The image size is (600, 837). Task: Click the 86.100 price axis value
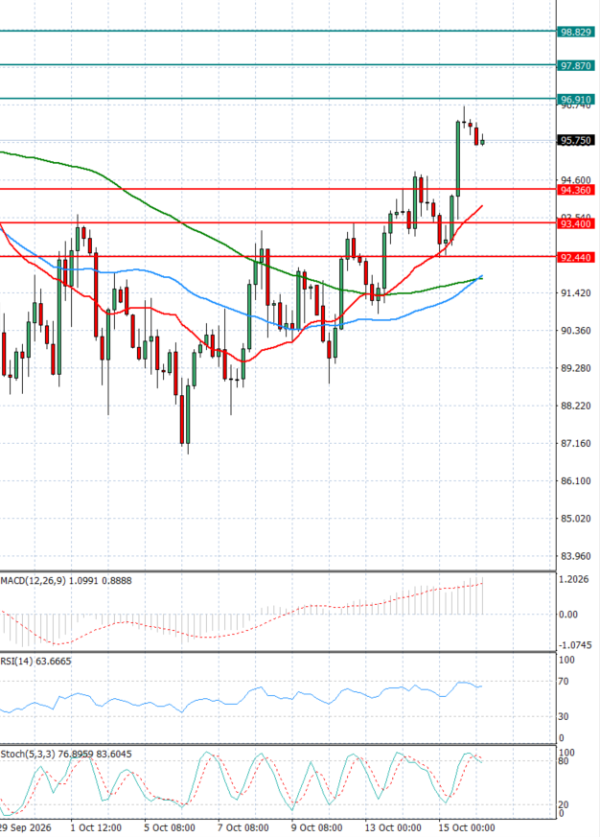(575, 481)
